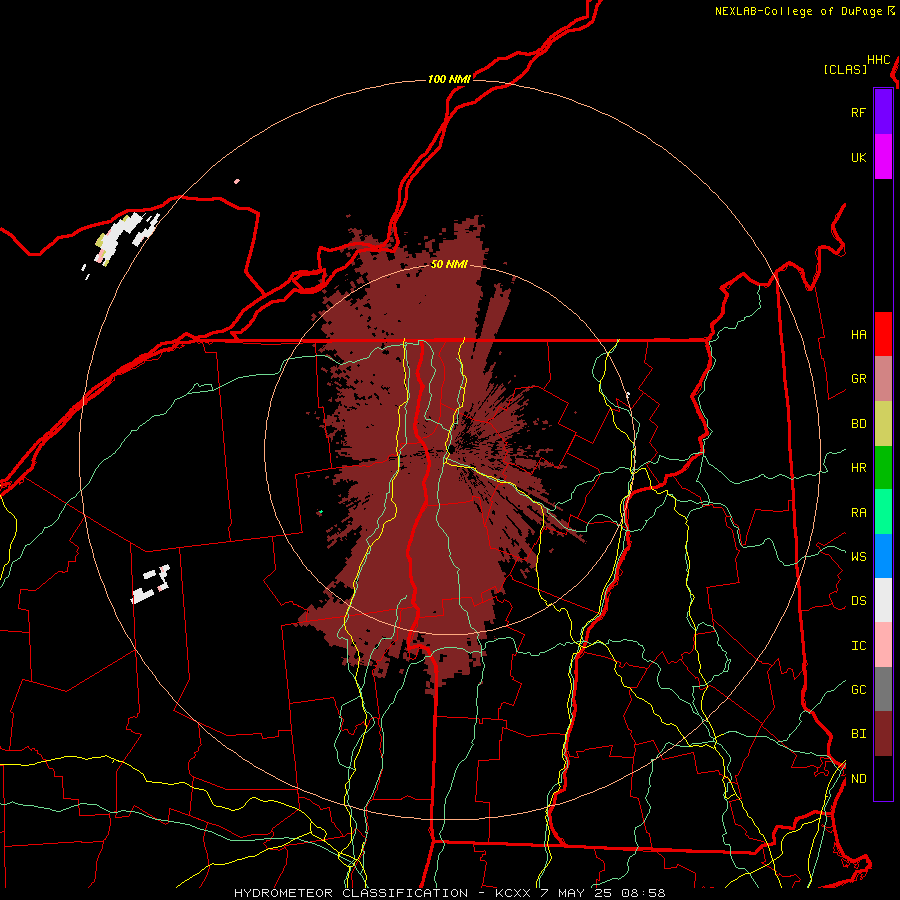Image resolution: width=900 pixels, height=900 pixels.
Task: Click the GR legend color swatch
Action: 883,378
